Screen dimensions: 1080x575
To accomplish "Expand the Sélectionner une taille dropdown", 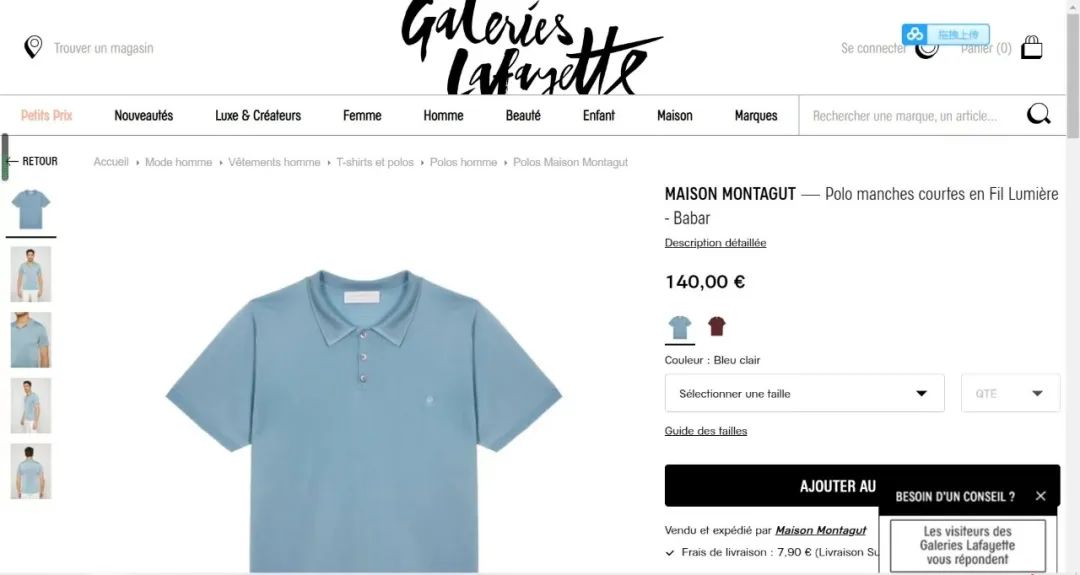I will [x=804, y=393].
